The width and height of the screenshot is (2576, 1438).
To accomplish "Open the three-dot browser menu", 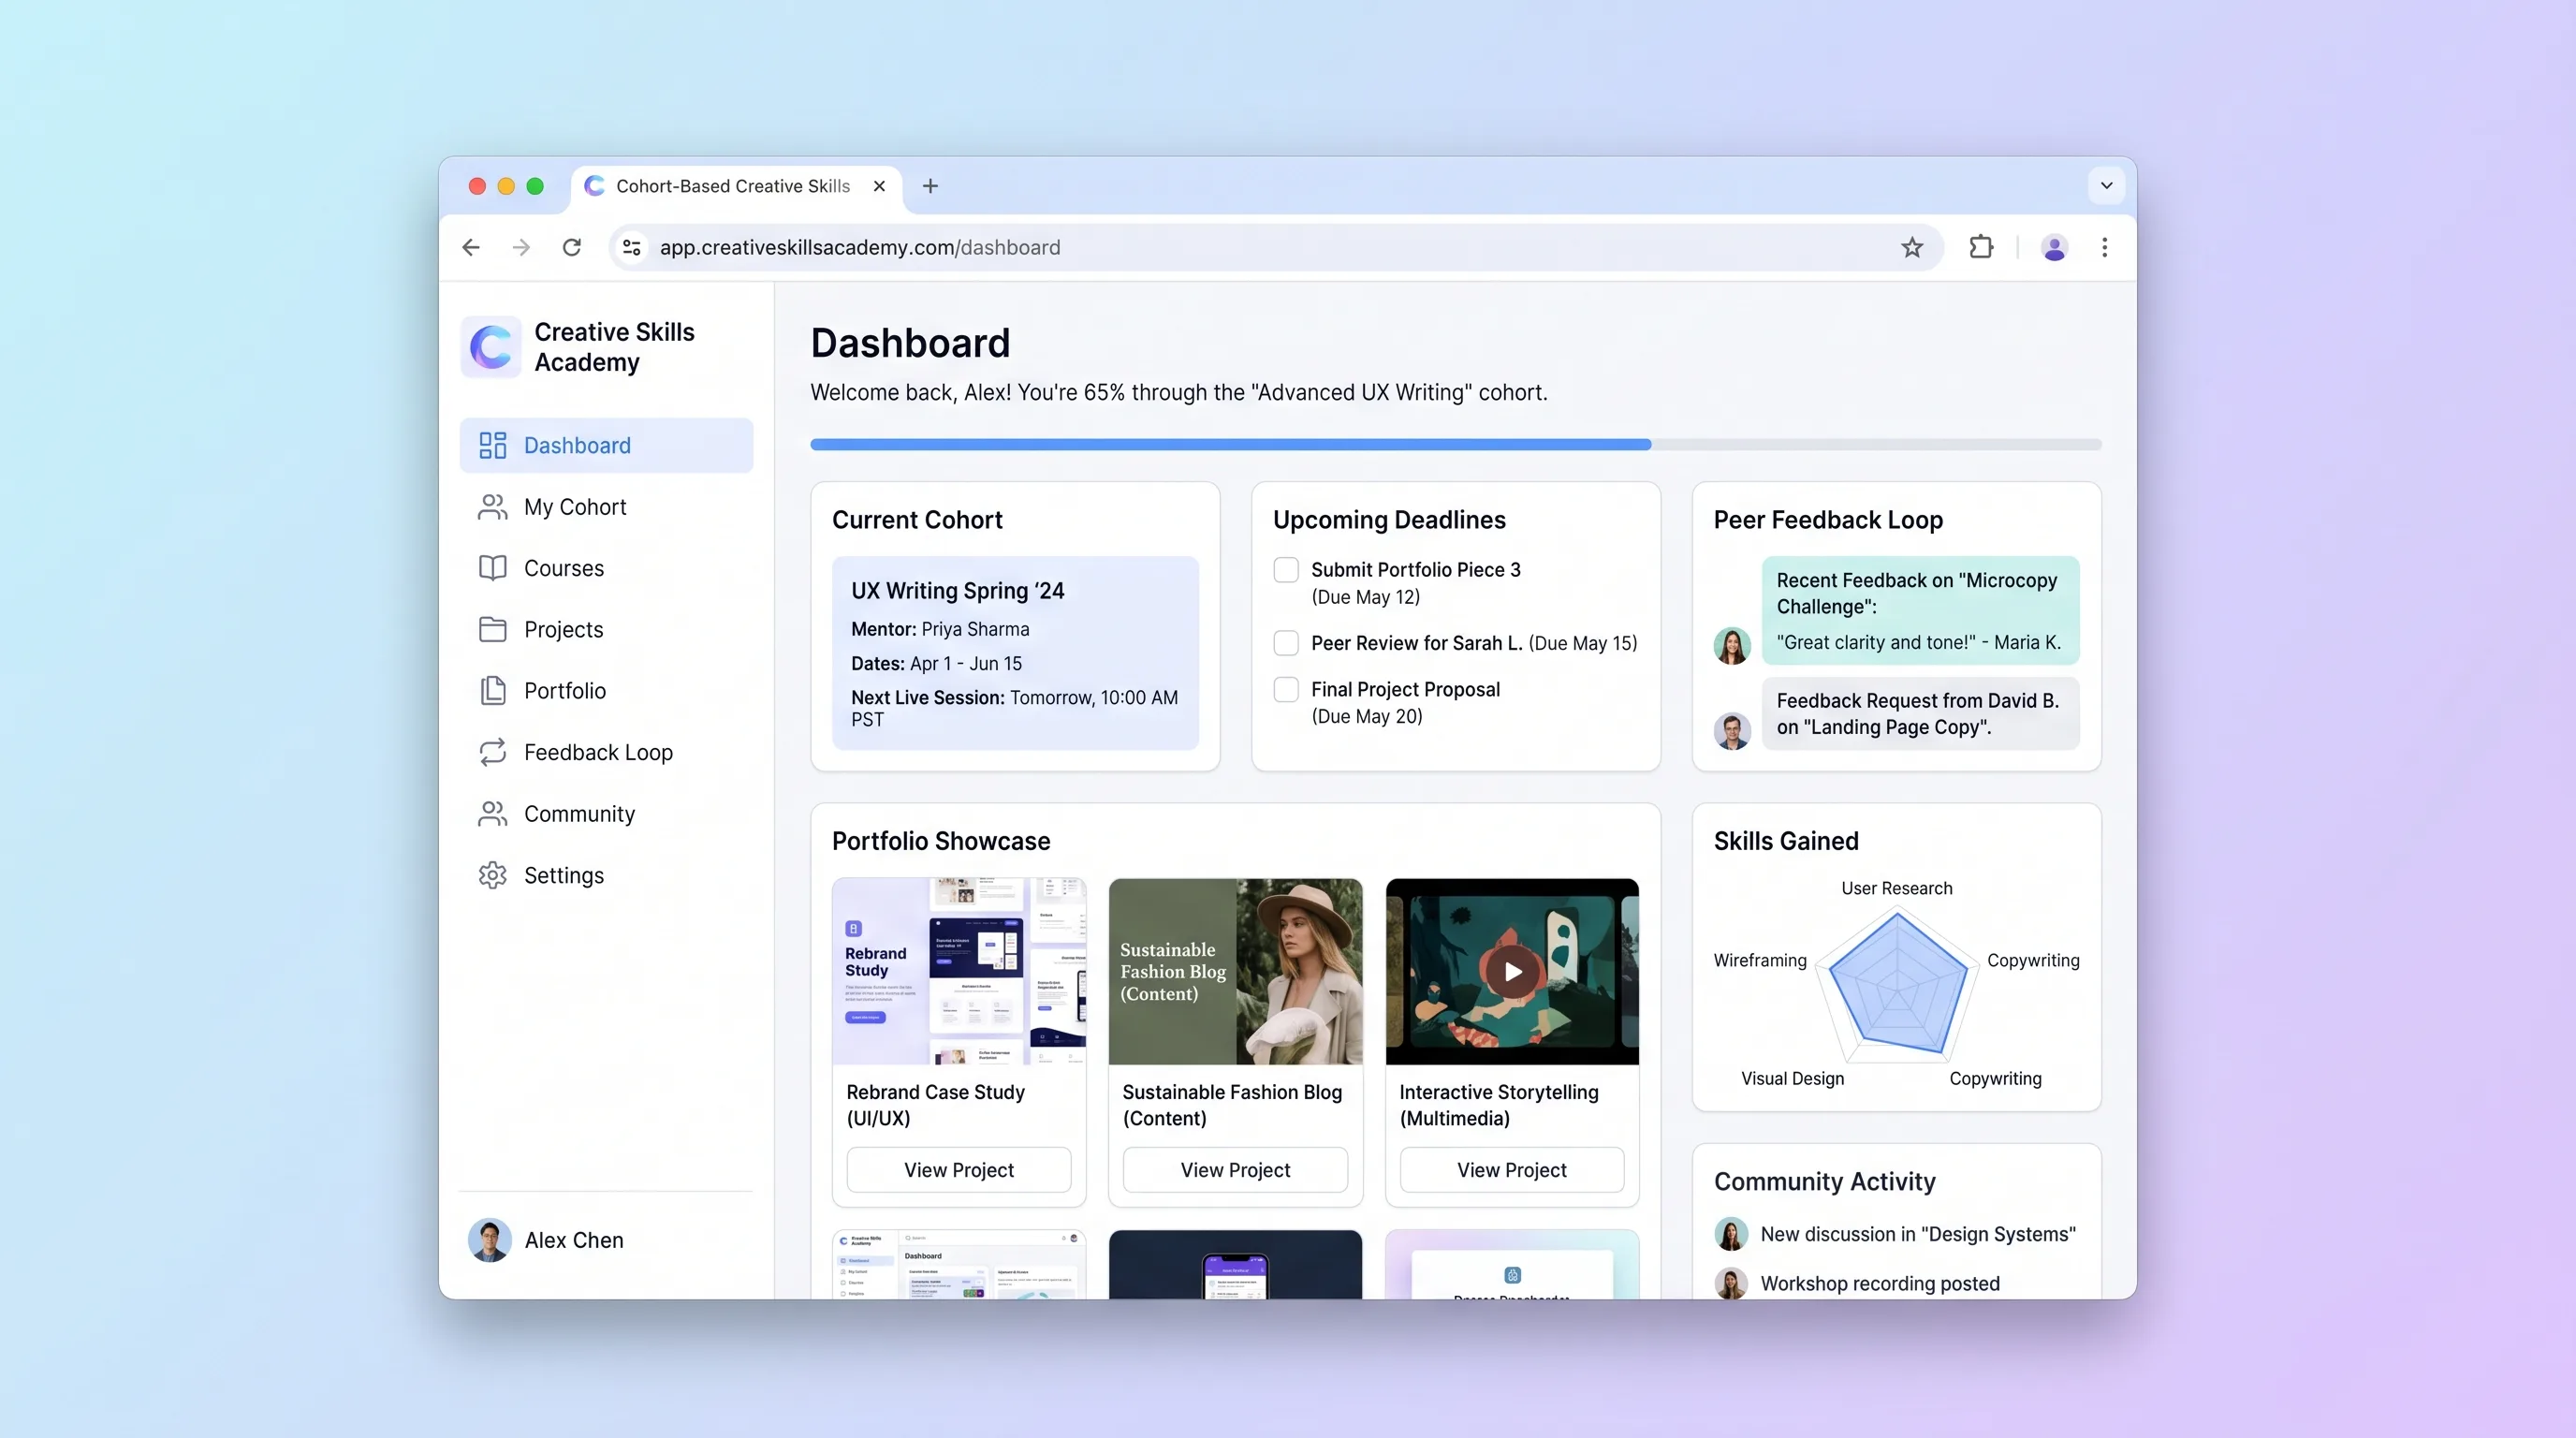I will pos(2104,247).
